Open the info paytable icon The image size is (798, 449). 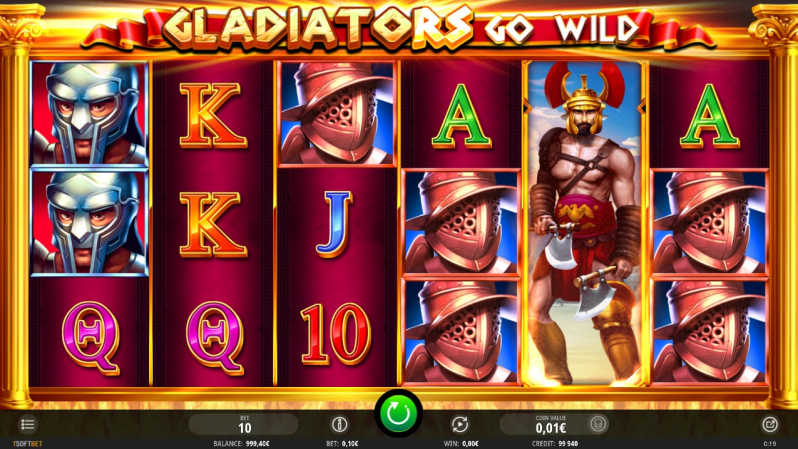(339, 424)
